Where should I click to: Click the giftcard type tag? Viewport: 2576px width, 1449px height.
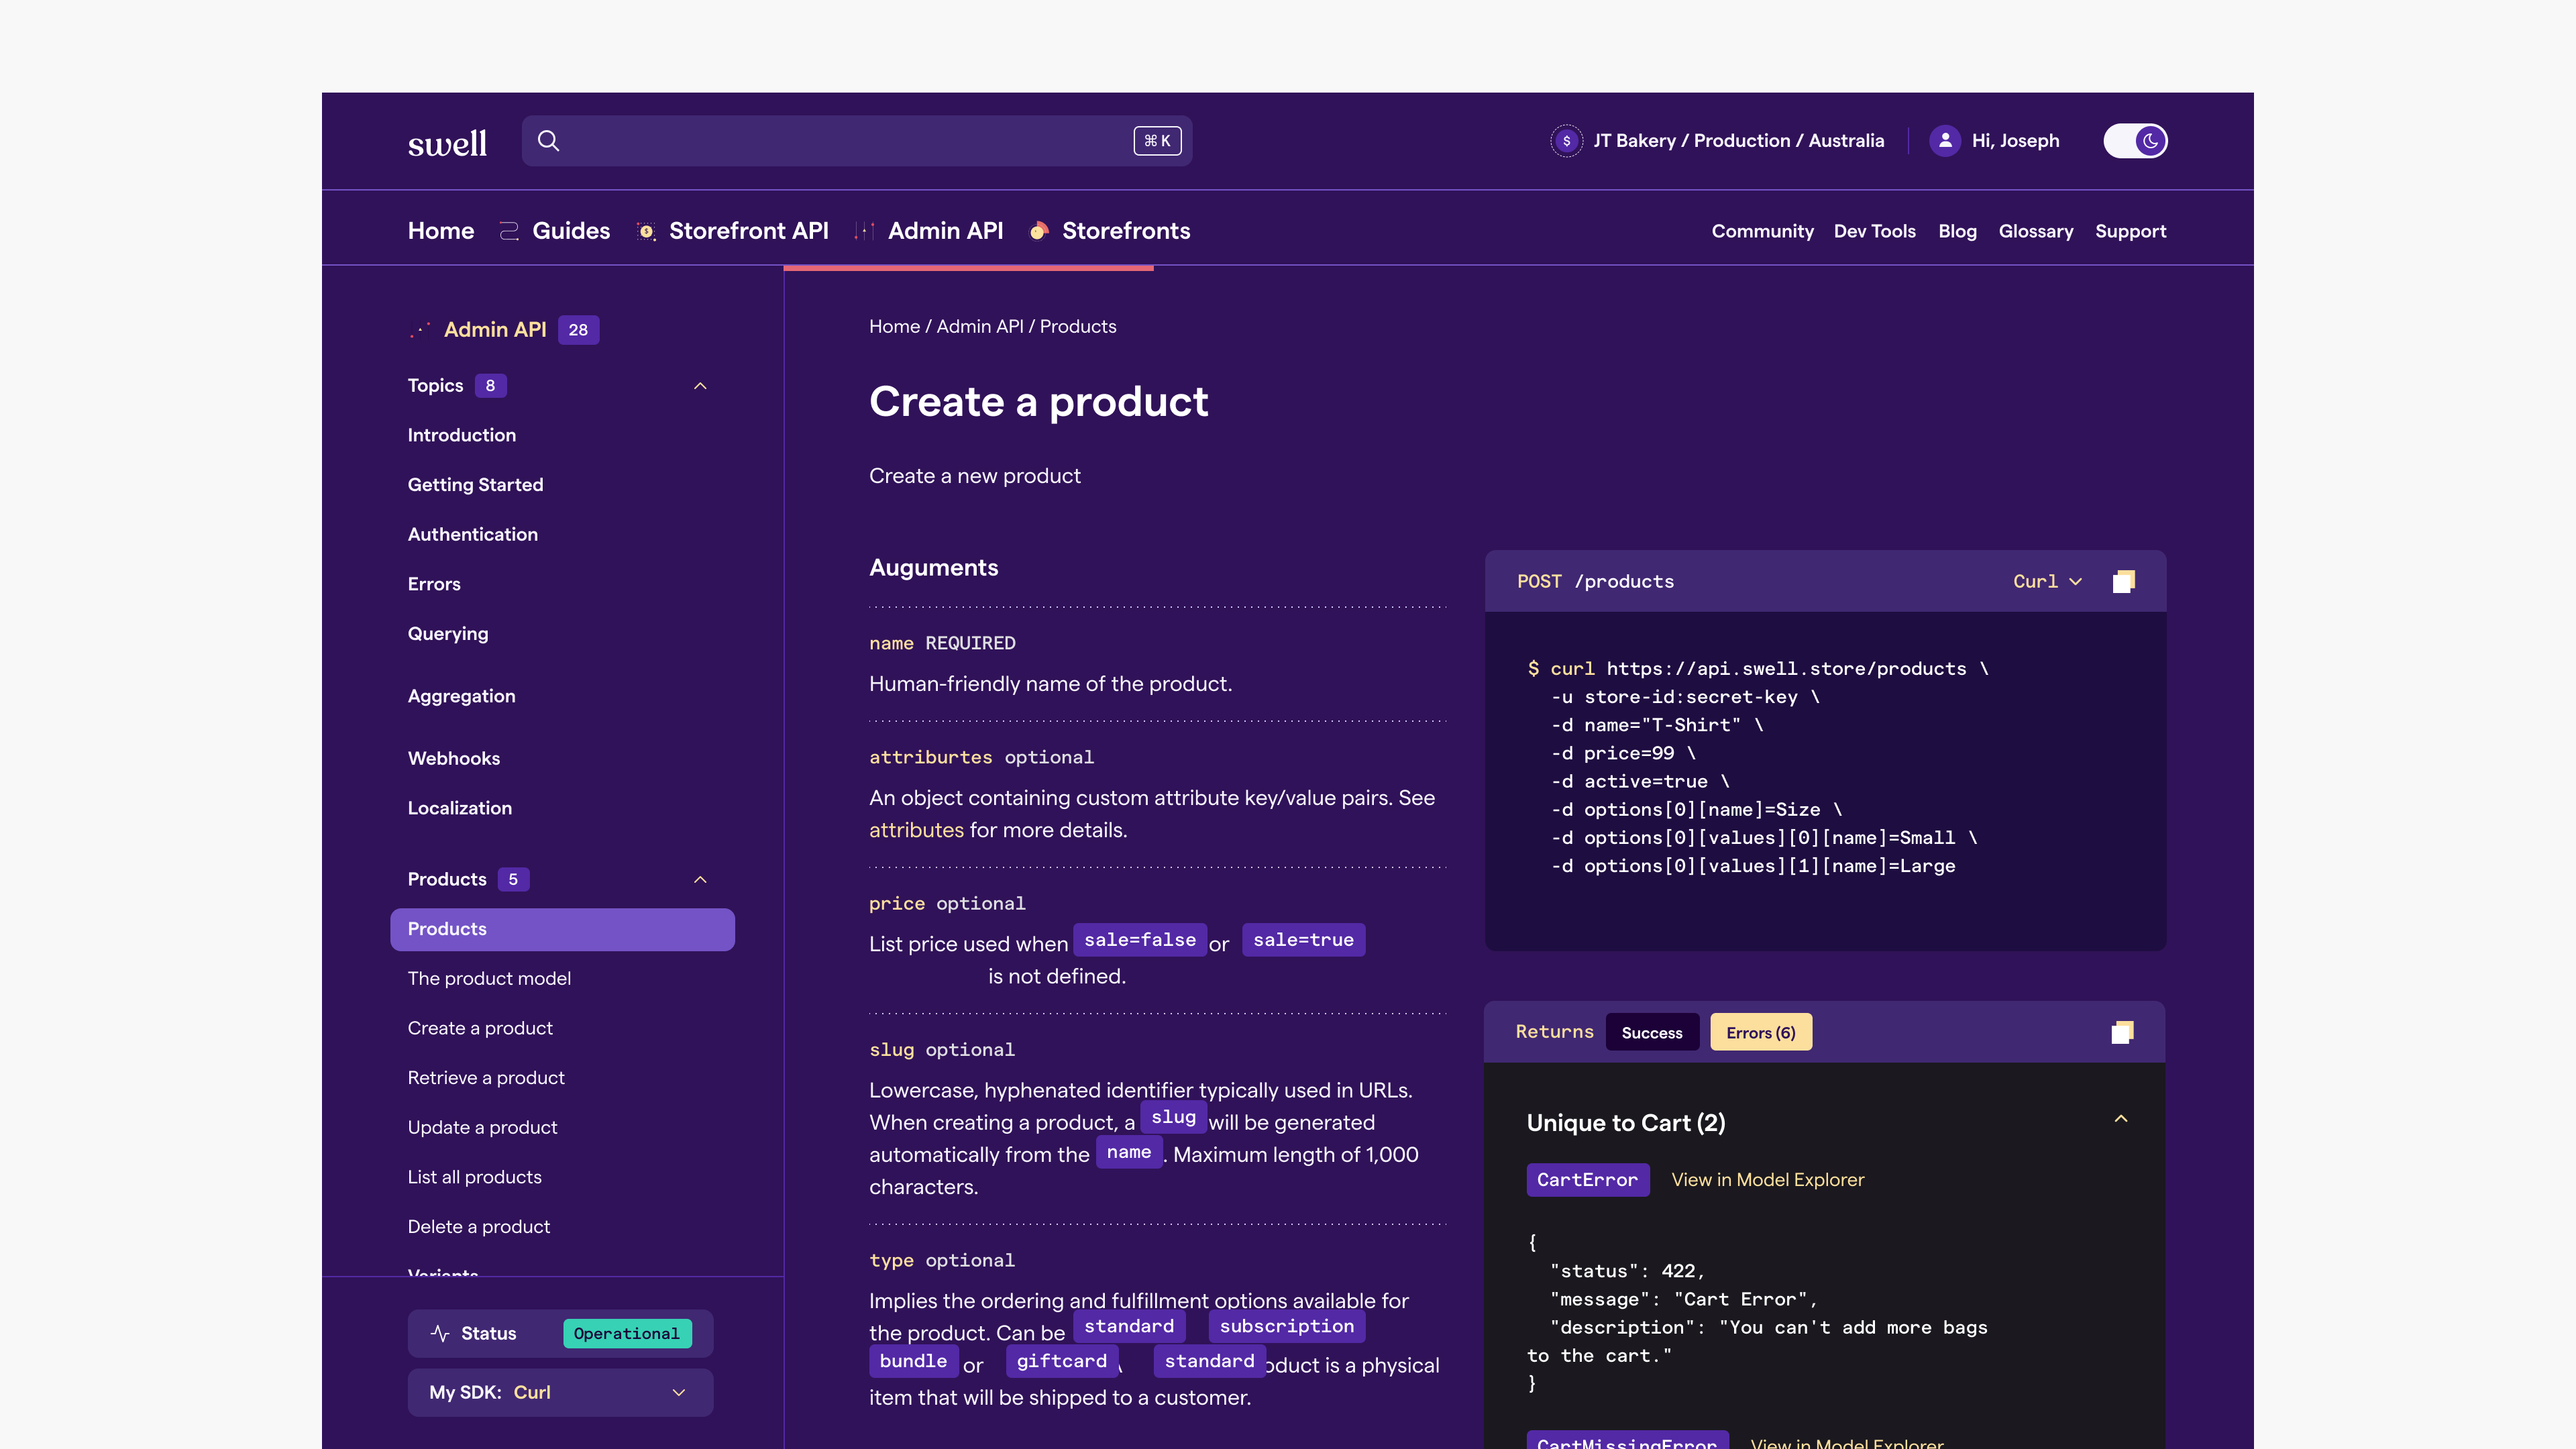[1061, 1361]
